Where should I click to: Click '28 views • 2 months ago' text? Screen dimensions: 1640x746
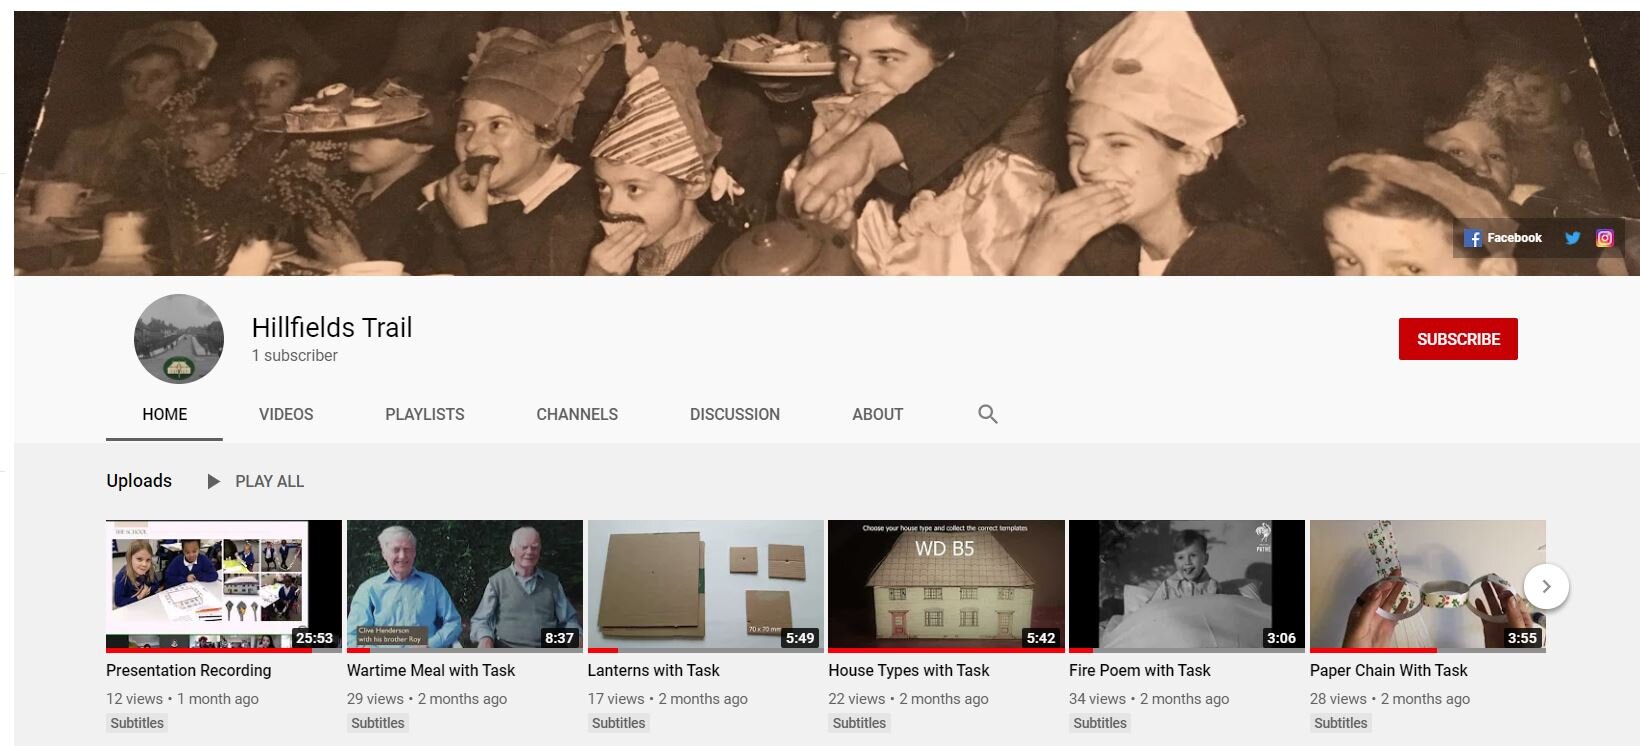[x=1390, y=699]
